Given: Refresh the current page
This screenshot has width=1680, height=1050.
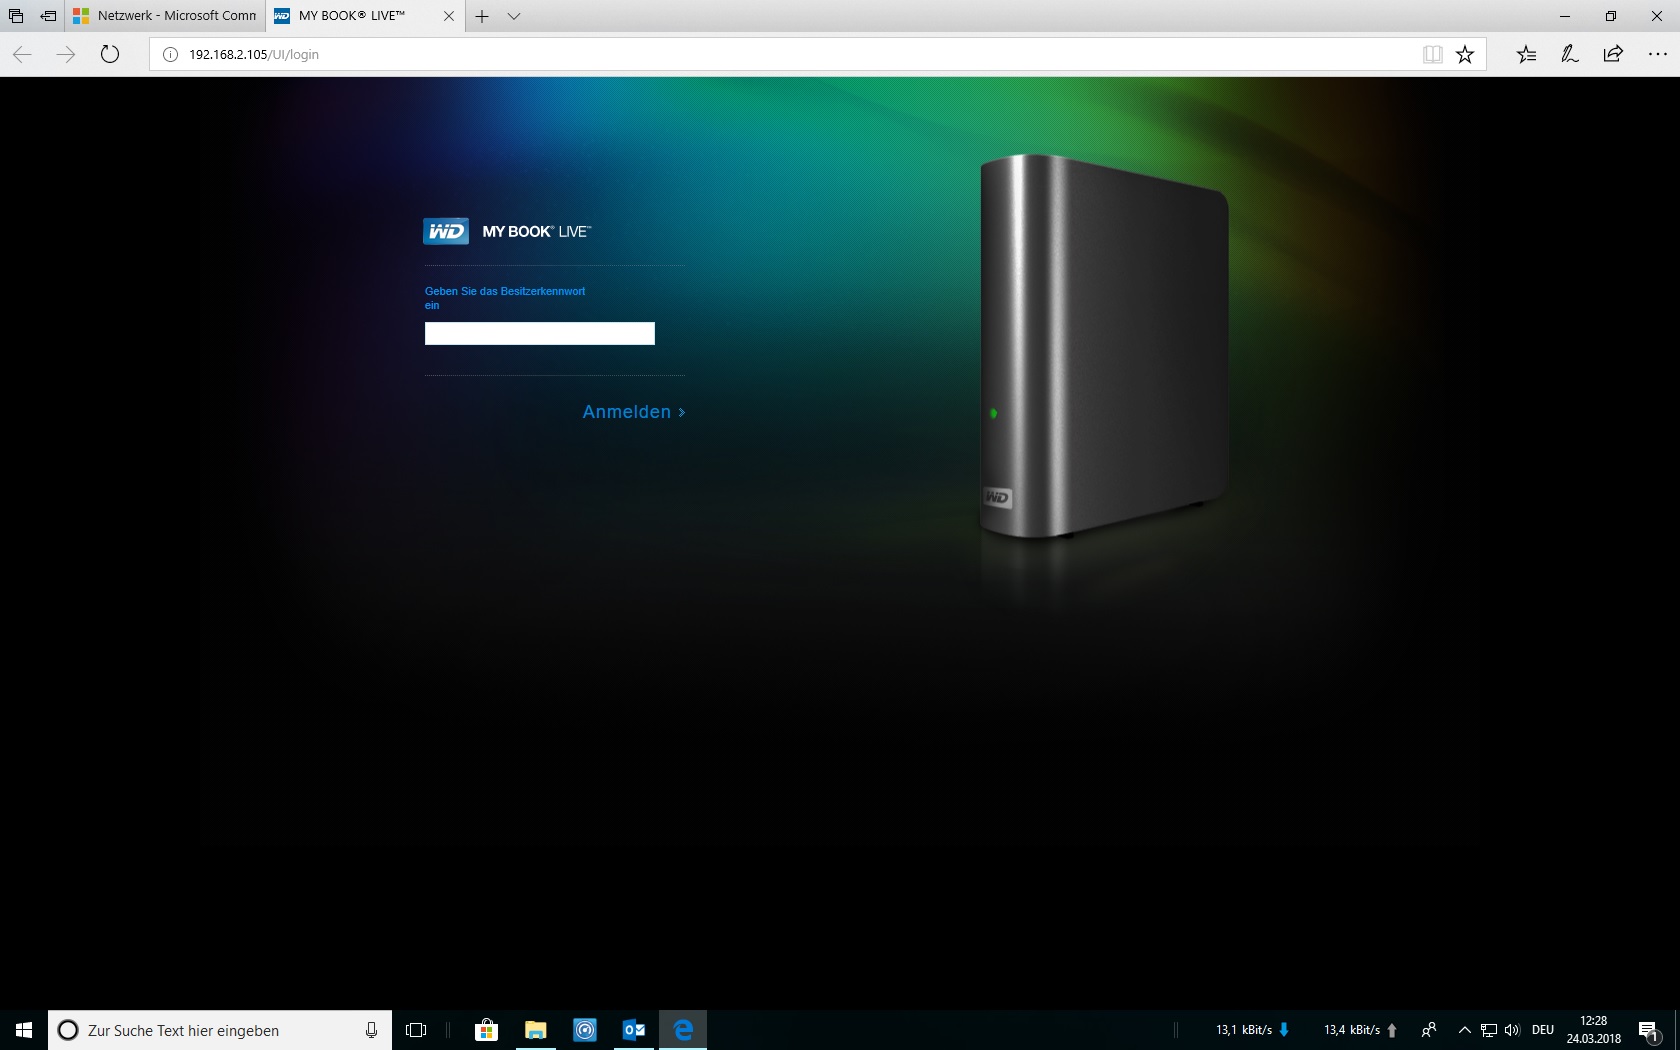Looking at the screenshot, I should [110, 55].
